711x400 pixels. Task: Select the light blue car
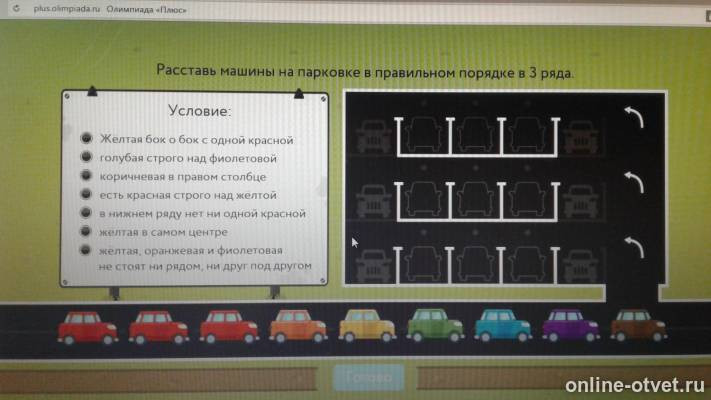coord(503,325)
